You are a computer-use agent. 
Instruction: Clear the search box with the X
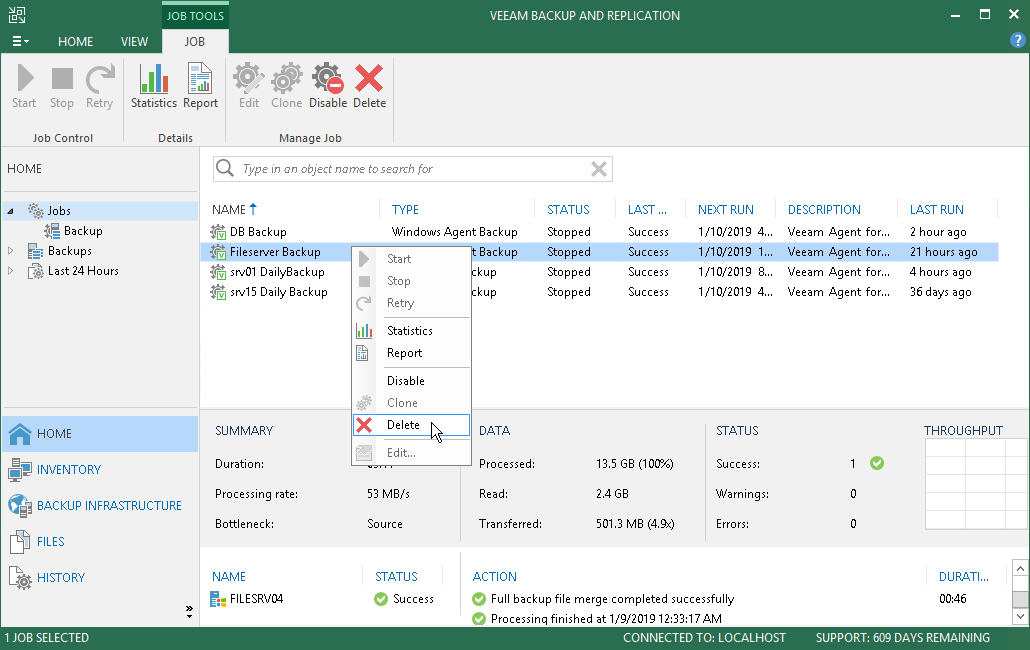598,169
